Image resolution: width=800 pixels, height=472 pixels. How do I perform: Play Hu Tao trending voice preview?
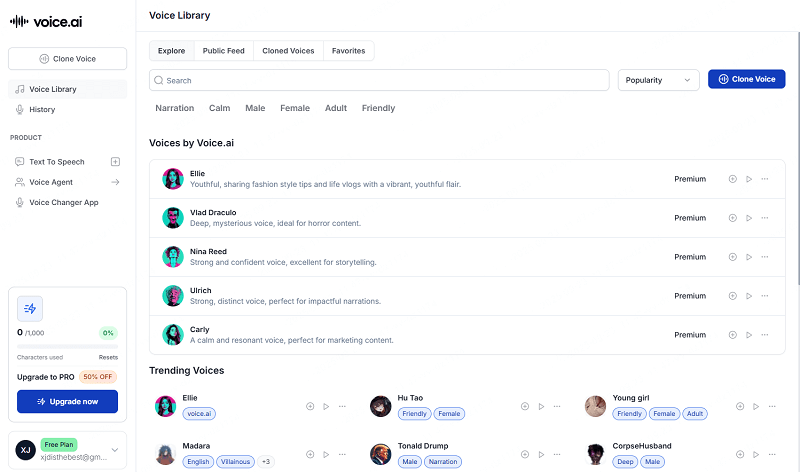(541, 407)
